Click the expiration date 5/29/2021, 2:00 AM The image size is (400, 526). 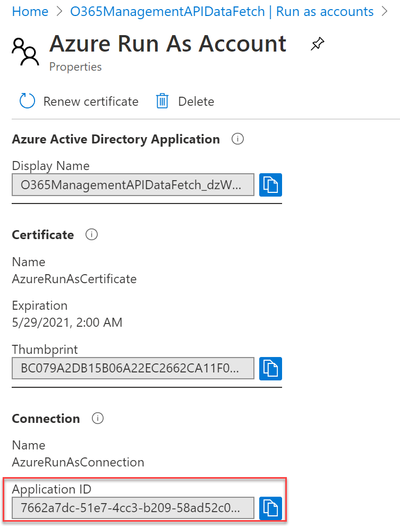(x=67, y=322)
